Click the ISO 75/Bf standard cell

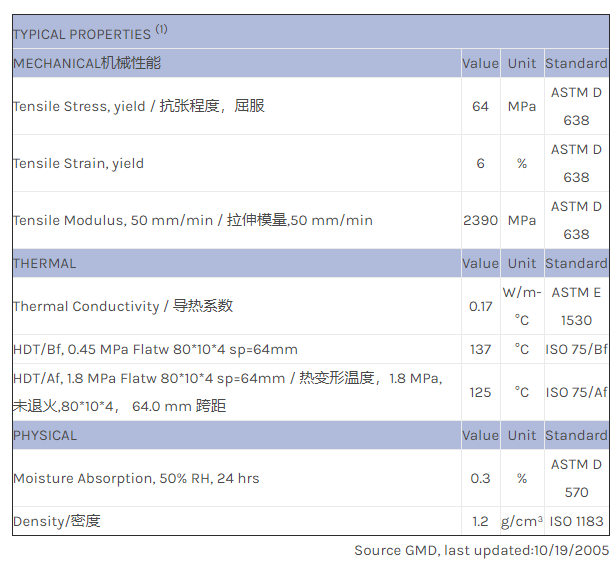pos(576,349)
